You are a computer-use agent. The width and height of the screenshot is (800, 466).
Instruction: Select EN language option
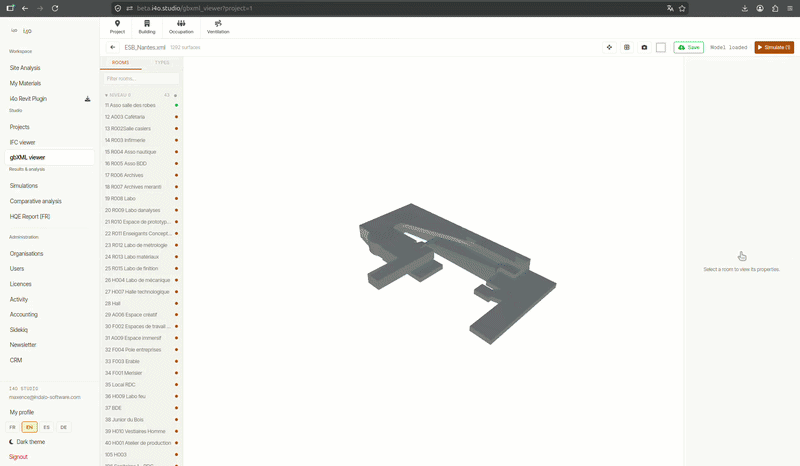click(x=30, y=427)
